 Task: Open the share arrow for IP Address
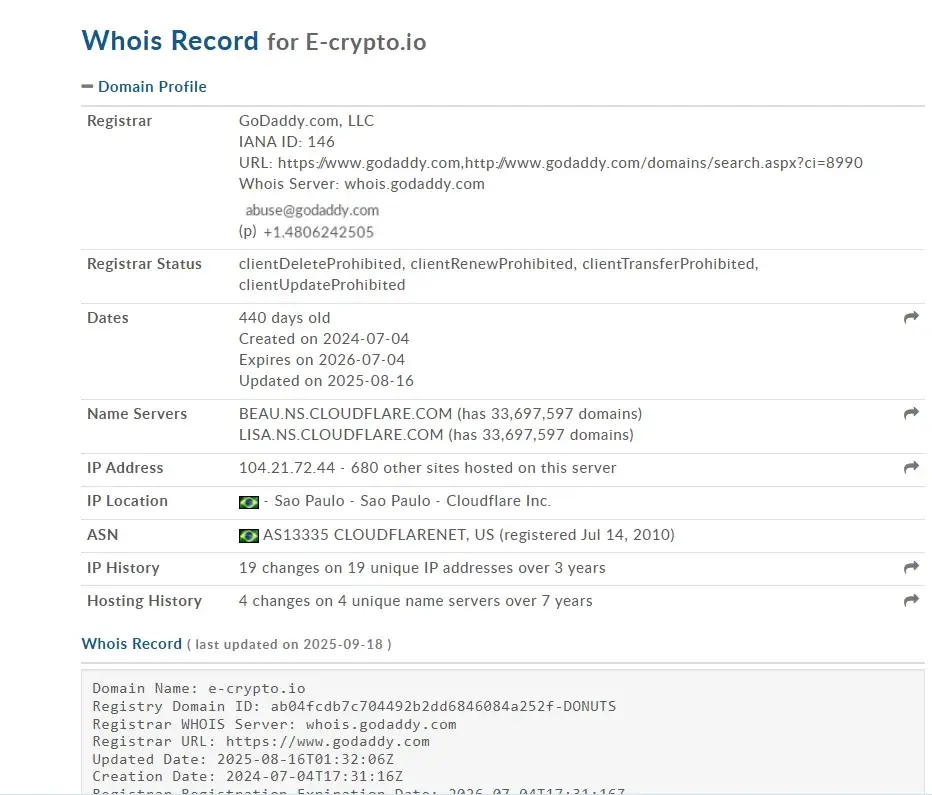(911, 468)
